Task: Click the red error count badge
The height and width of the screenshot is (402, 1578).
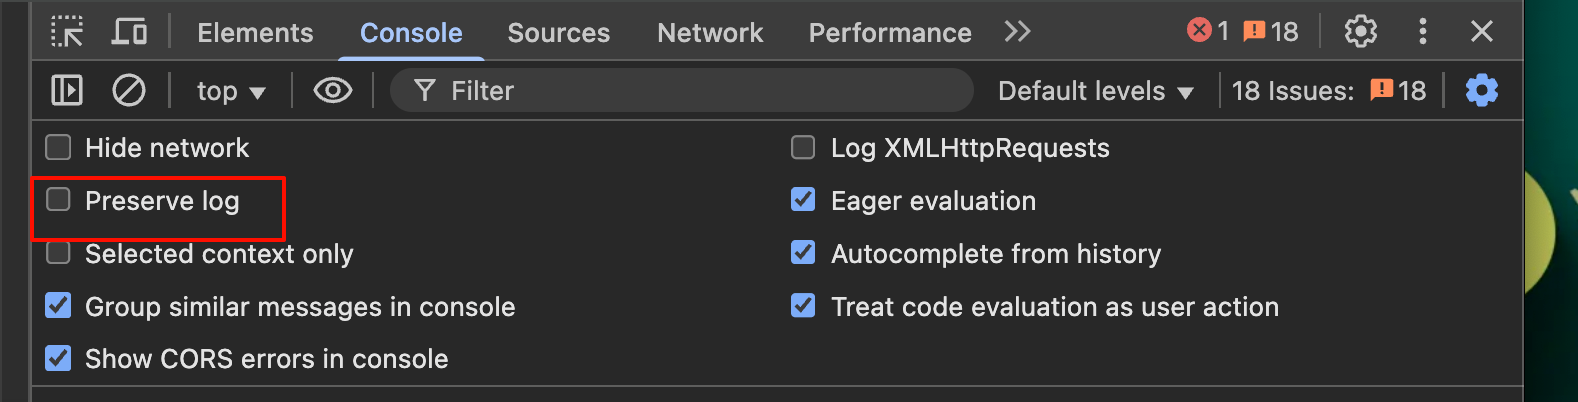Action: 1207,32
